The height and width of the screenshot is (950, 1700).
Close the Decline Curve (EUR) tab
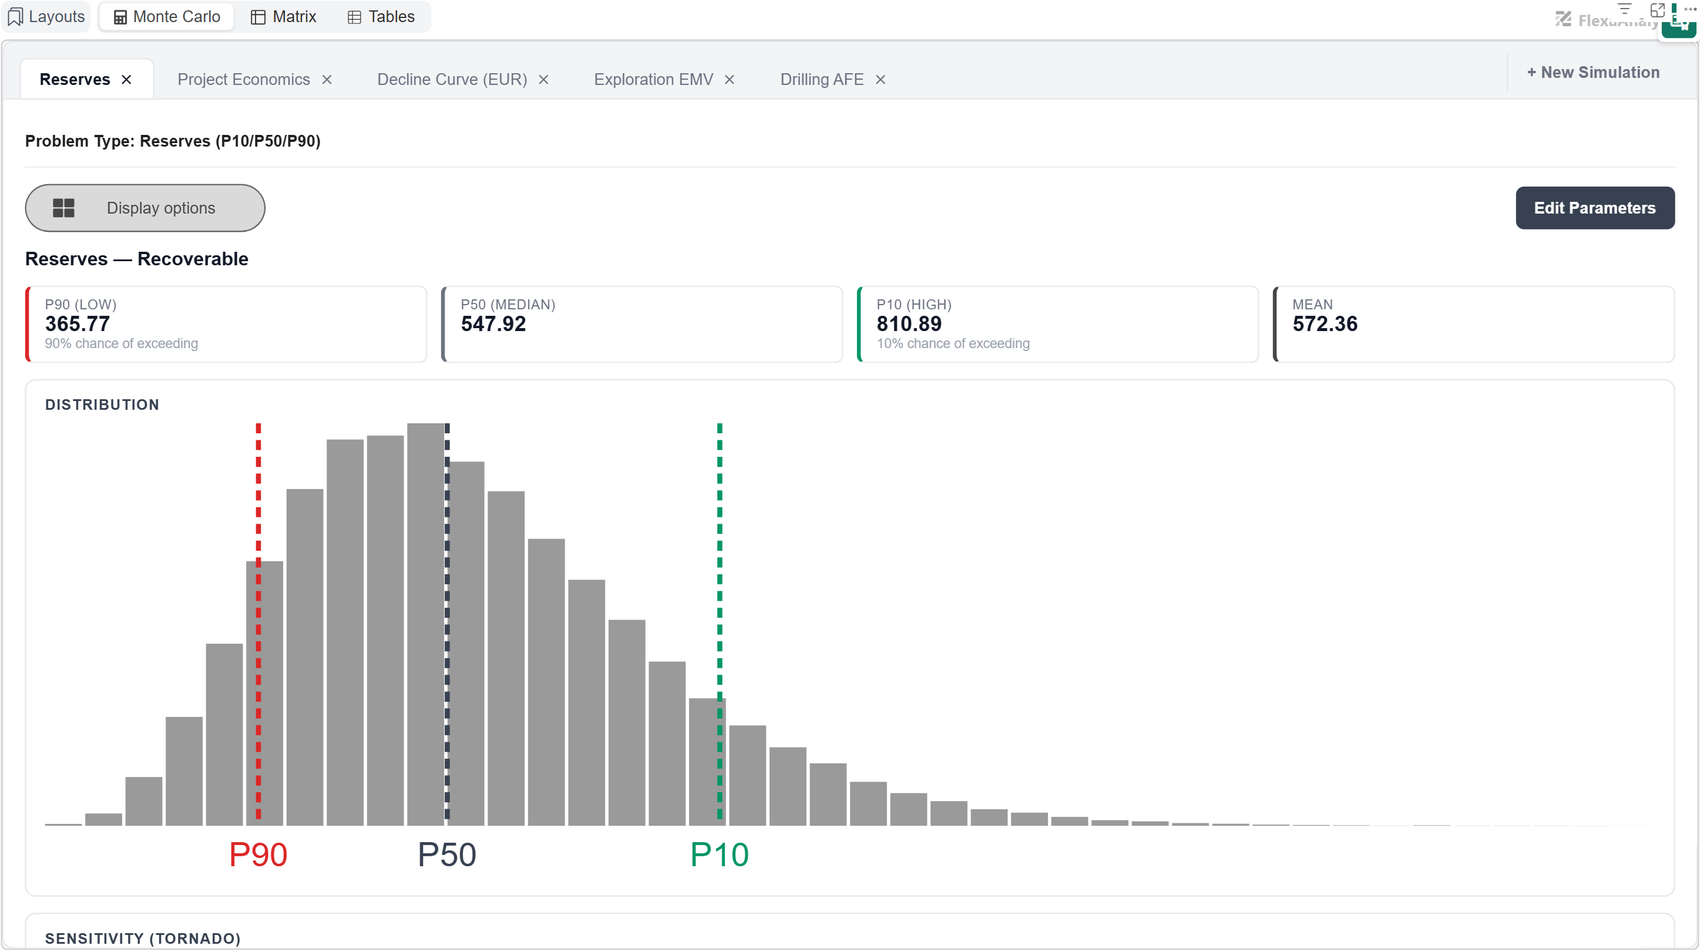coord(544,80)
